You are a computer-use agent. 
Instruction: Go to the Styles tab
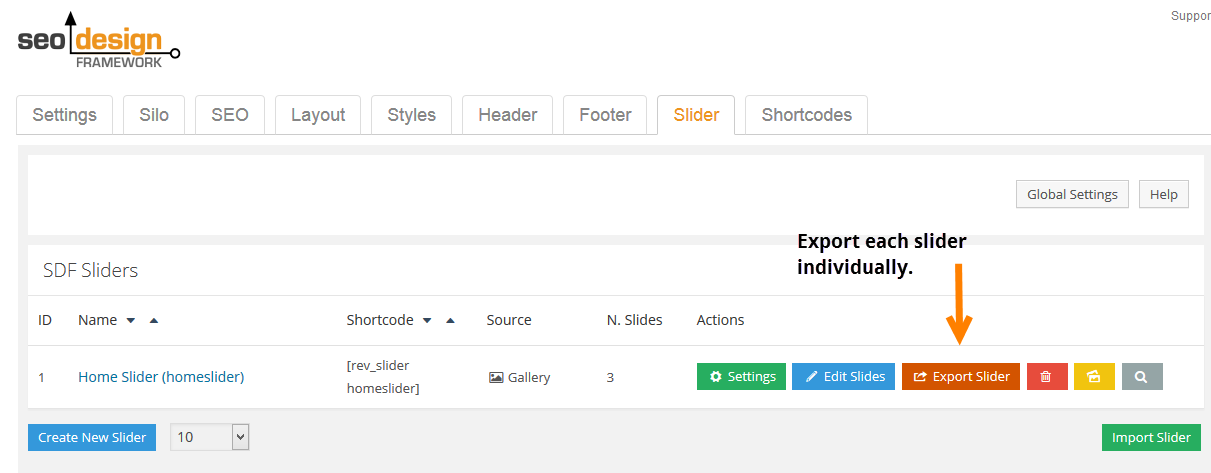click(x=412, y=115)
